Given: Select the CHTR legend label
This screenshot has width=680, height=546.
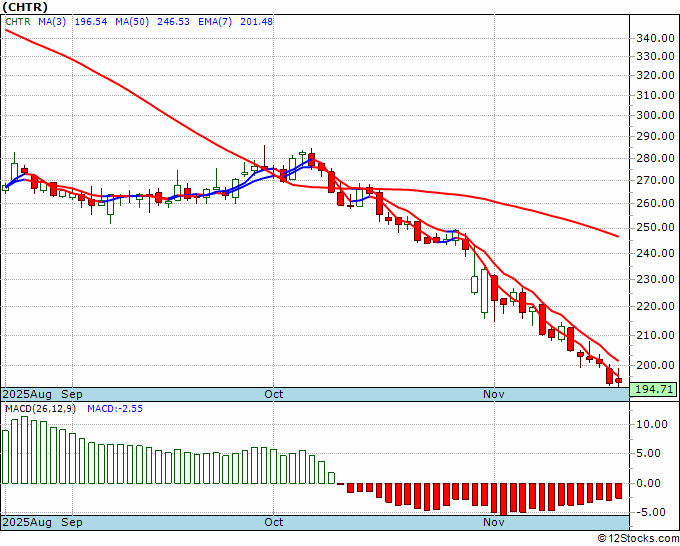Looking at the screenshot, I should (x=18, y=22).
